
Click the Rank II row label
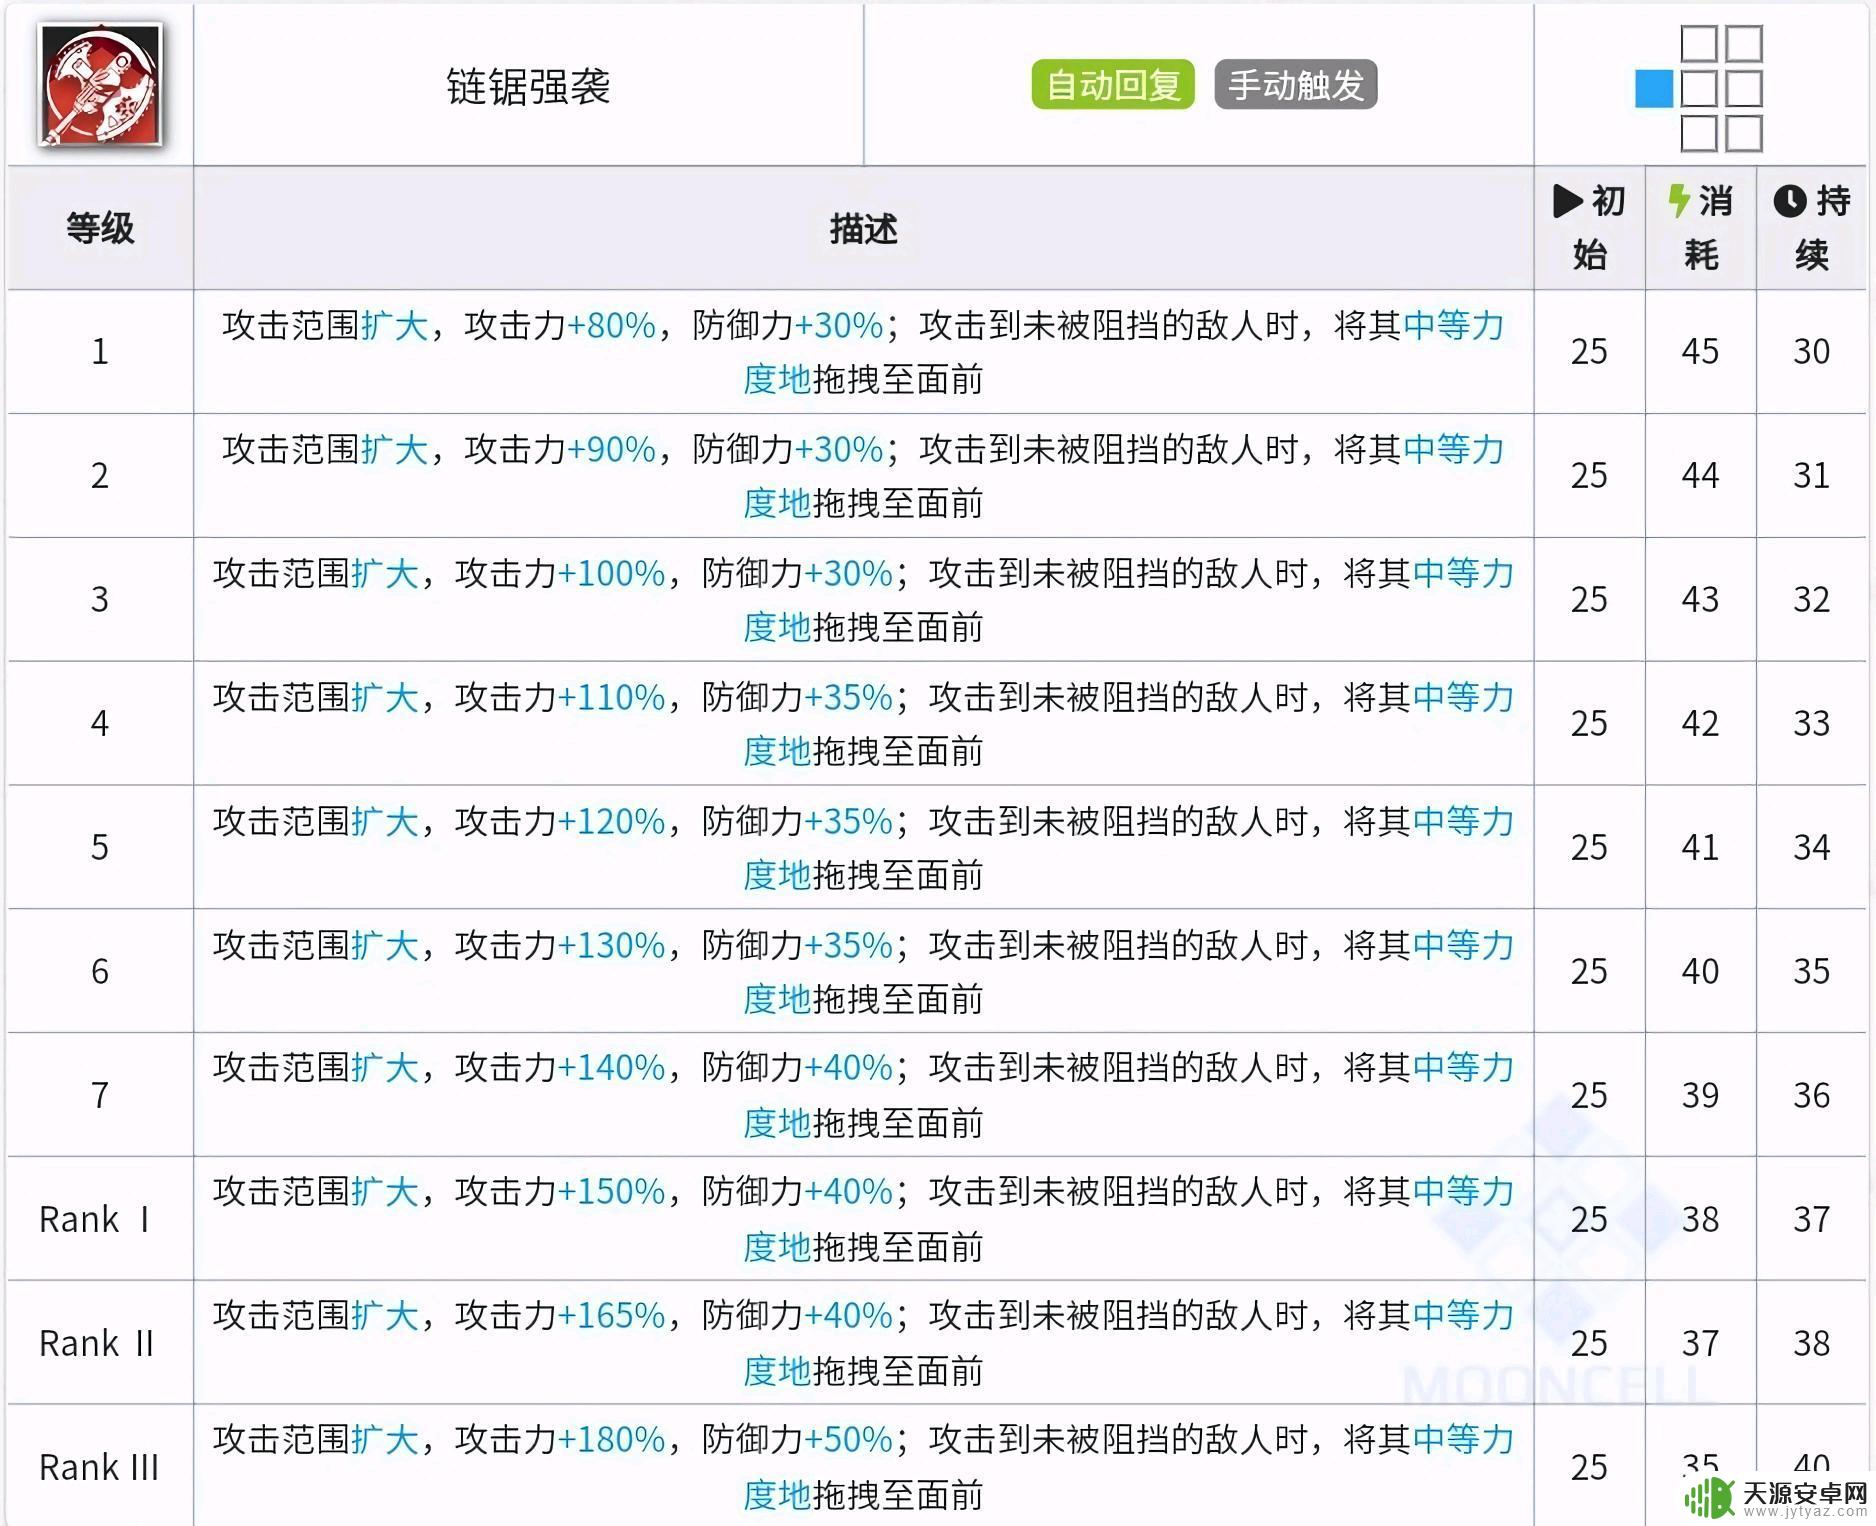point(96,1344)
